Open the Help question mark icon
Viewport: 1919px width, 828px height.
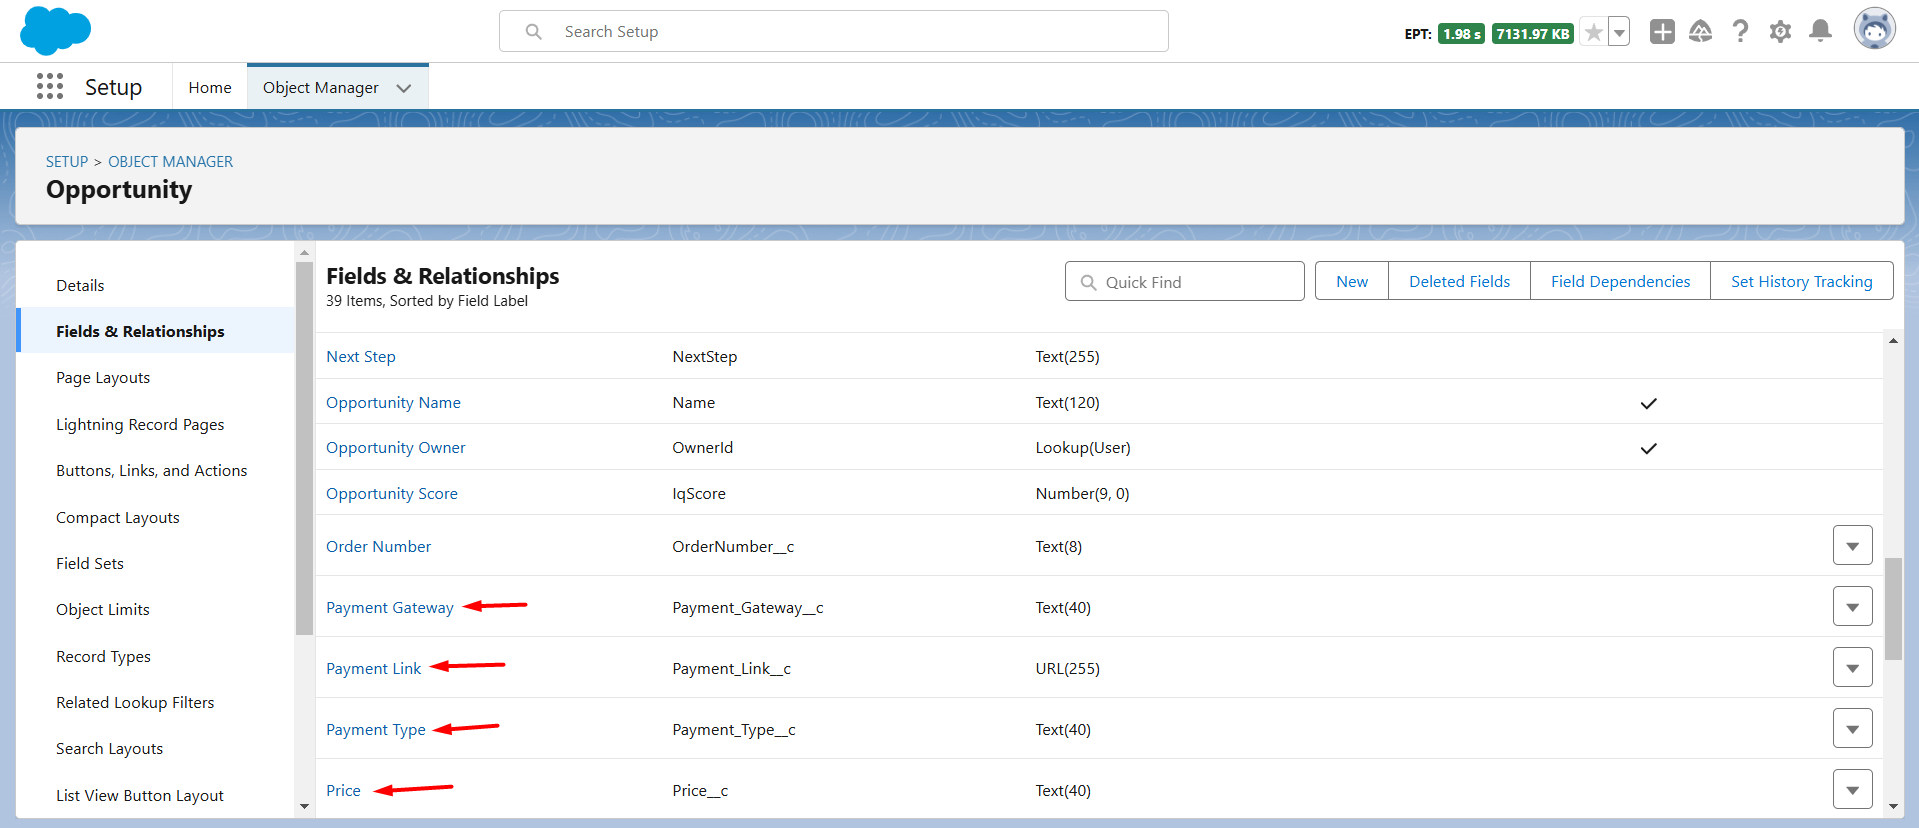1741,32
